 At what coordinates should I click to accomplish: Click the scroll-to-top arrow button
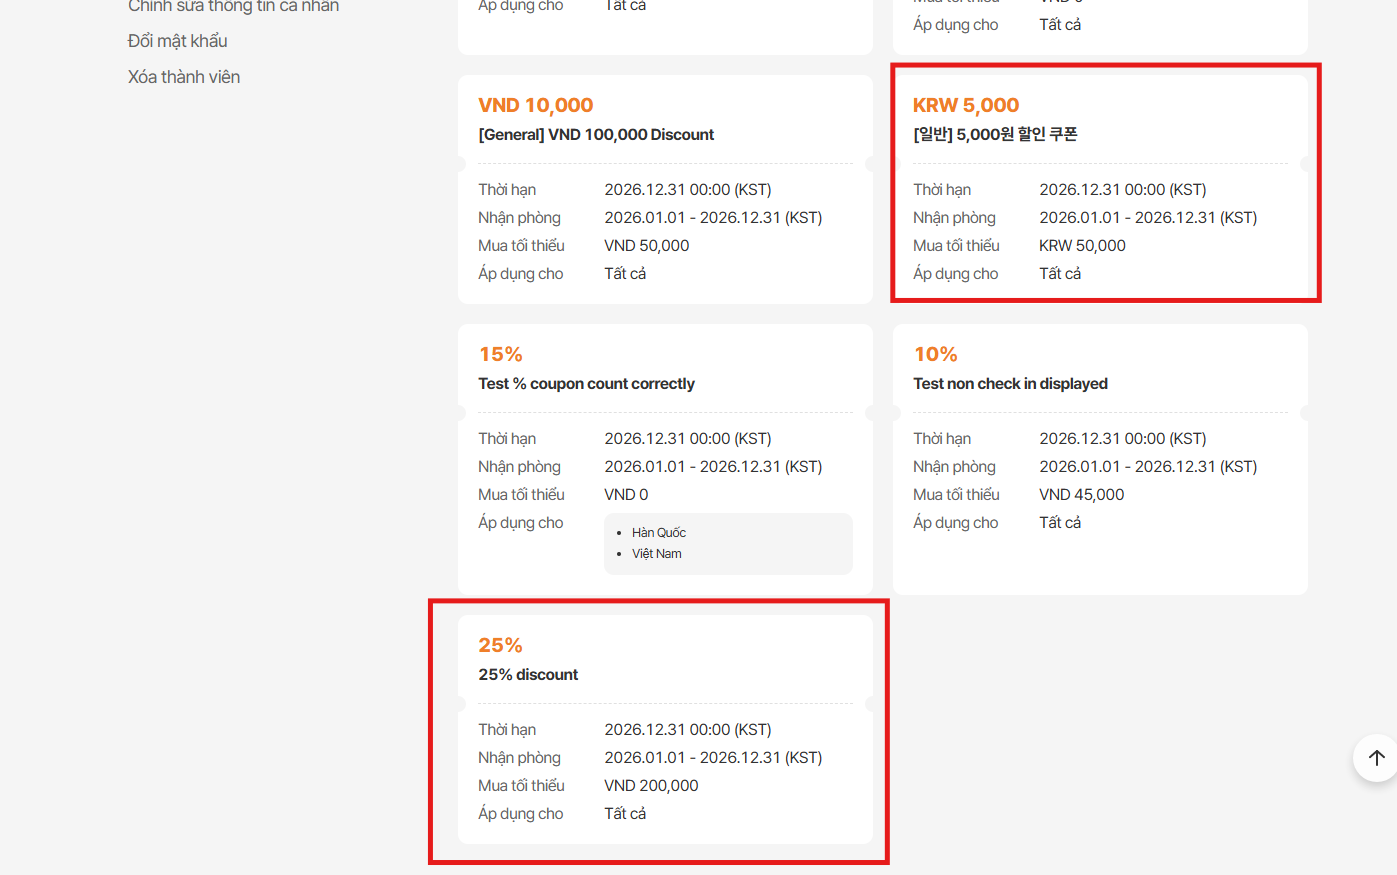[x=1376, y=758]
